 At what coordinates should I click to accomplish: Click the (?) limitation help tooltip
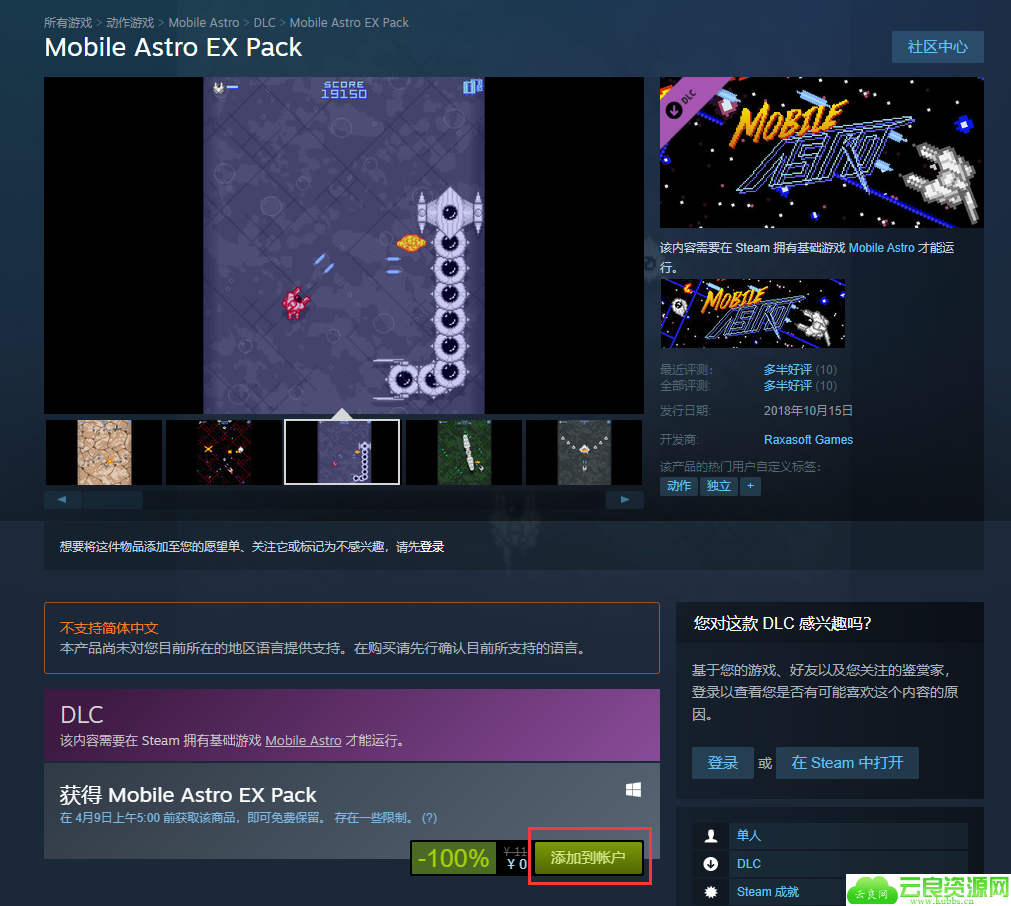point(429,818)
